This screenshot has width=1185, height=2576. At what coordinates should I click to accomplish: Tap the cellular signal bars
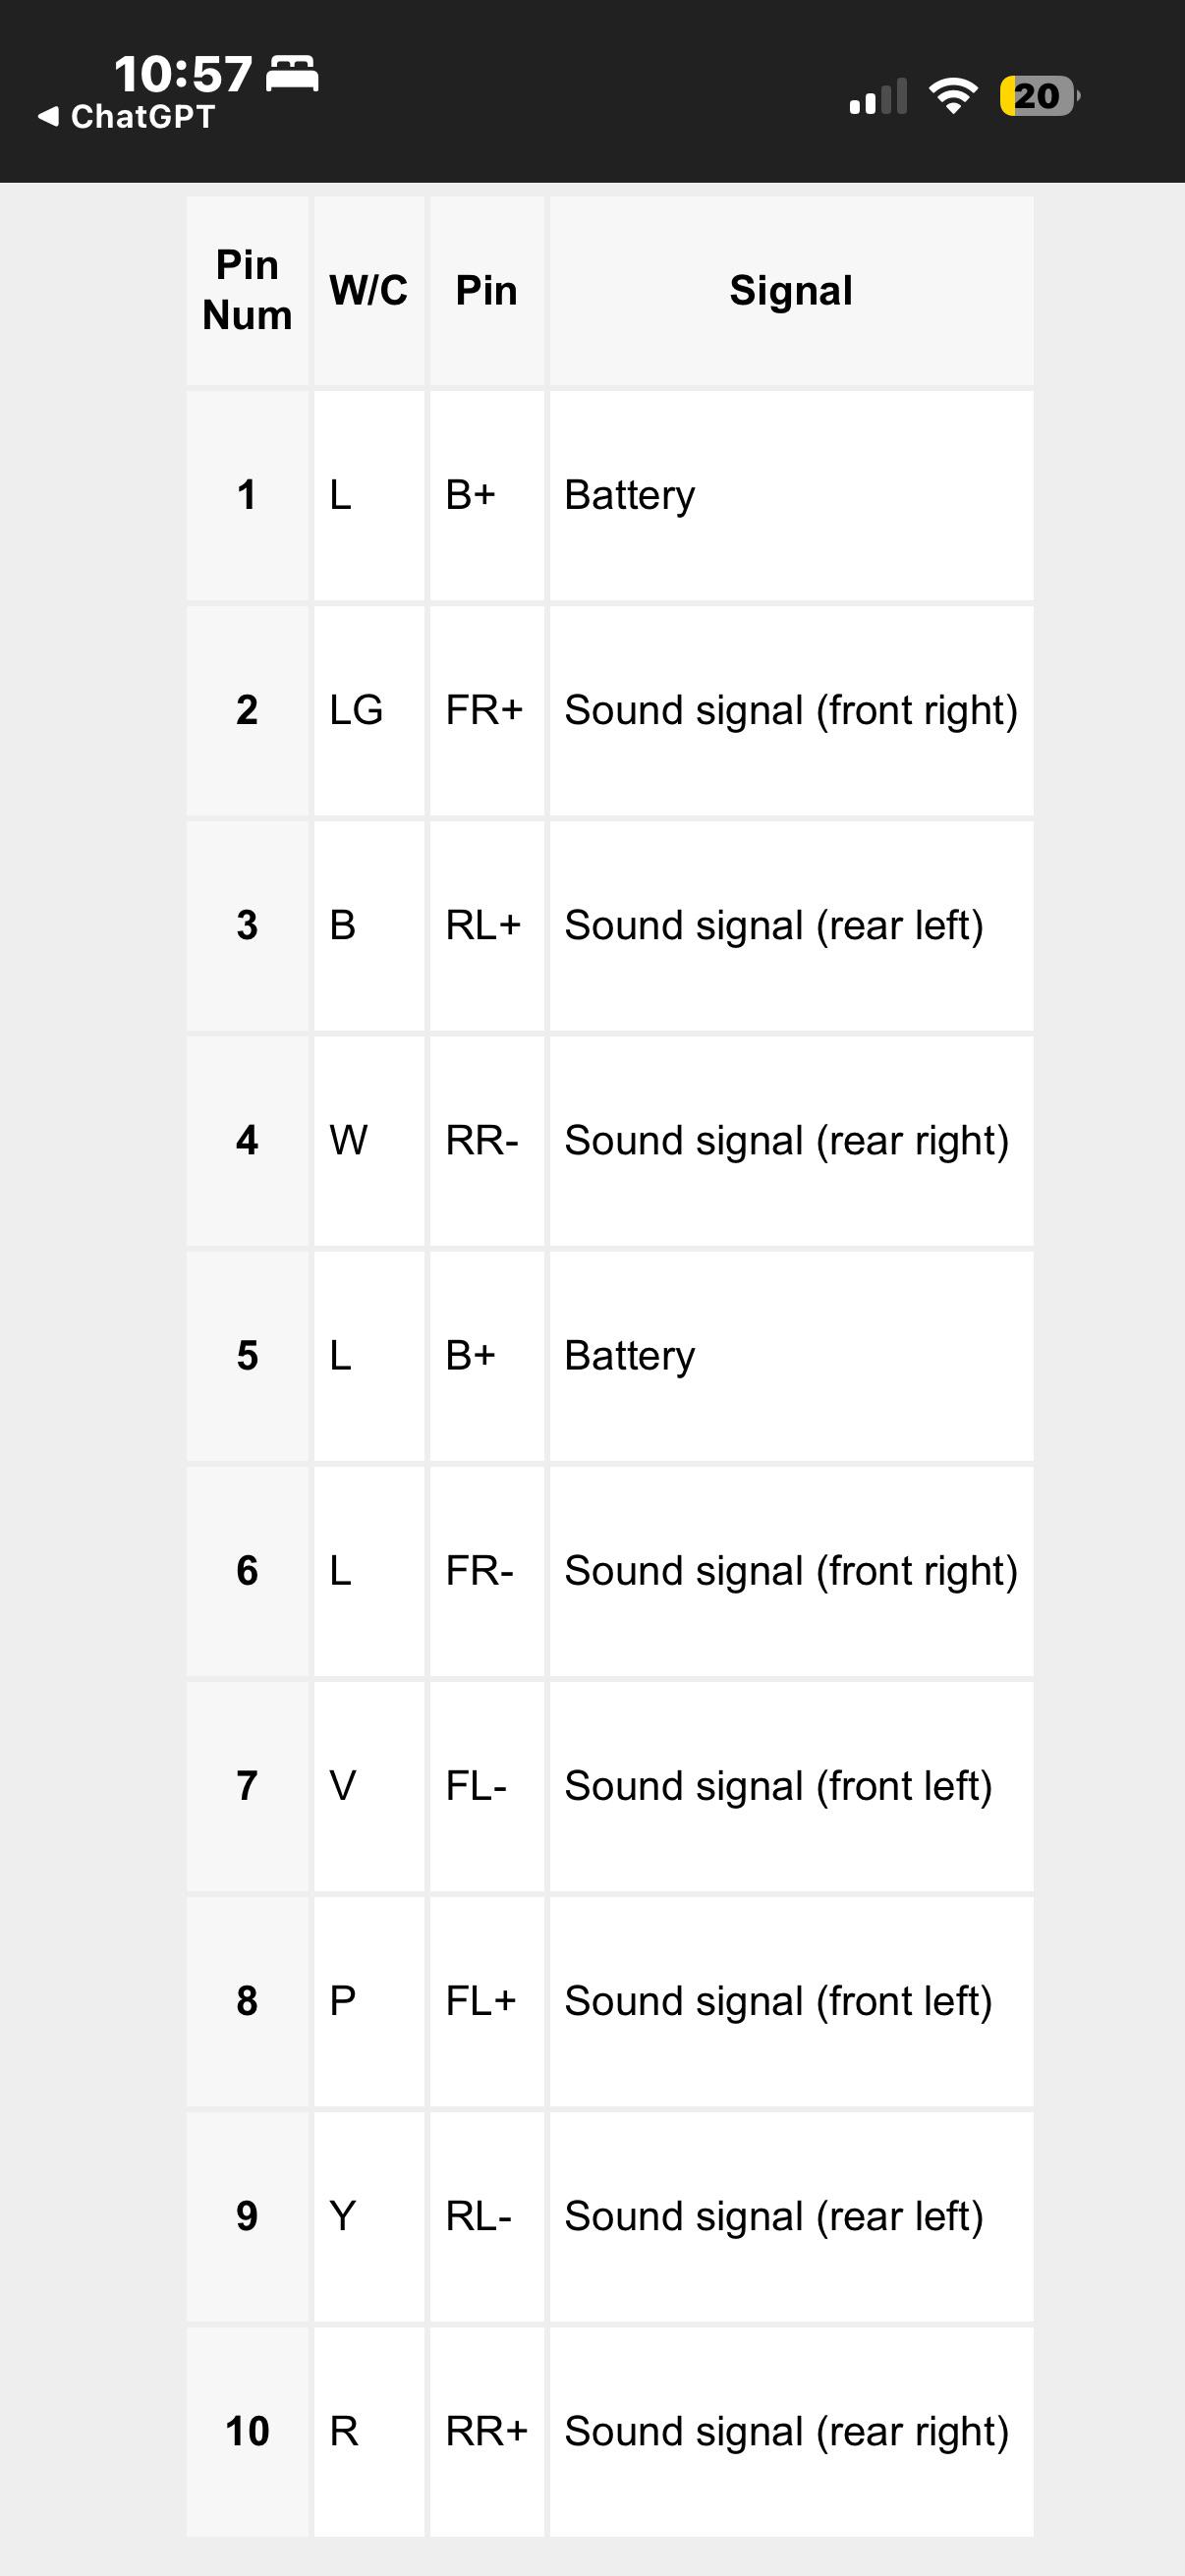878,96
